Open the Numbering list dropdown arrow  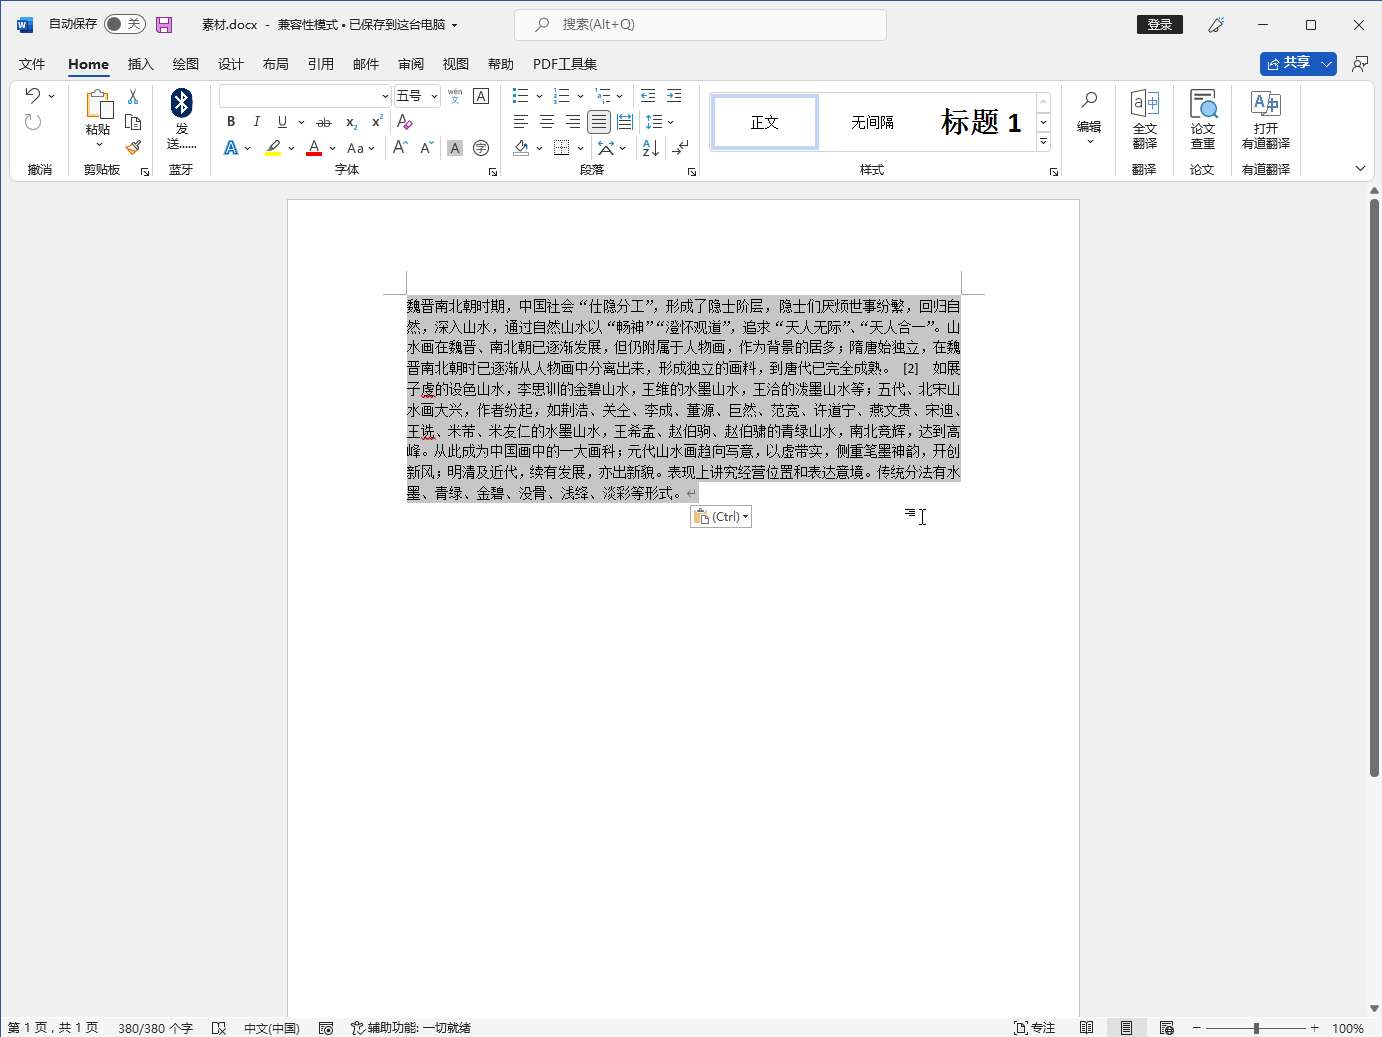tap(580, 96)
